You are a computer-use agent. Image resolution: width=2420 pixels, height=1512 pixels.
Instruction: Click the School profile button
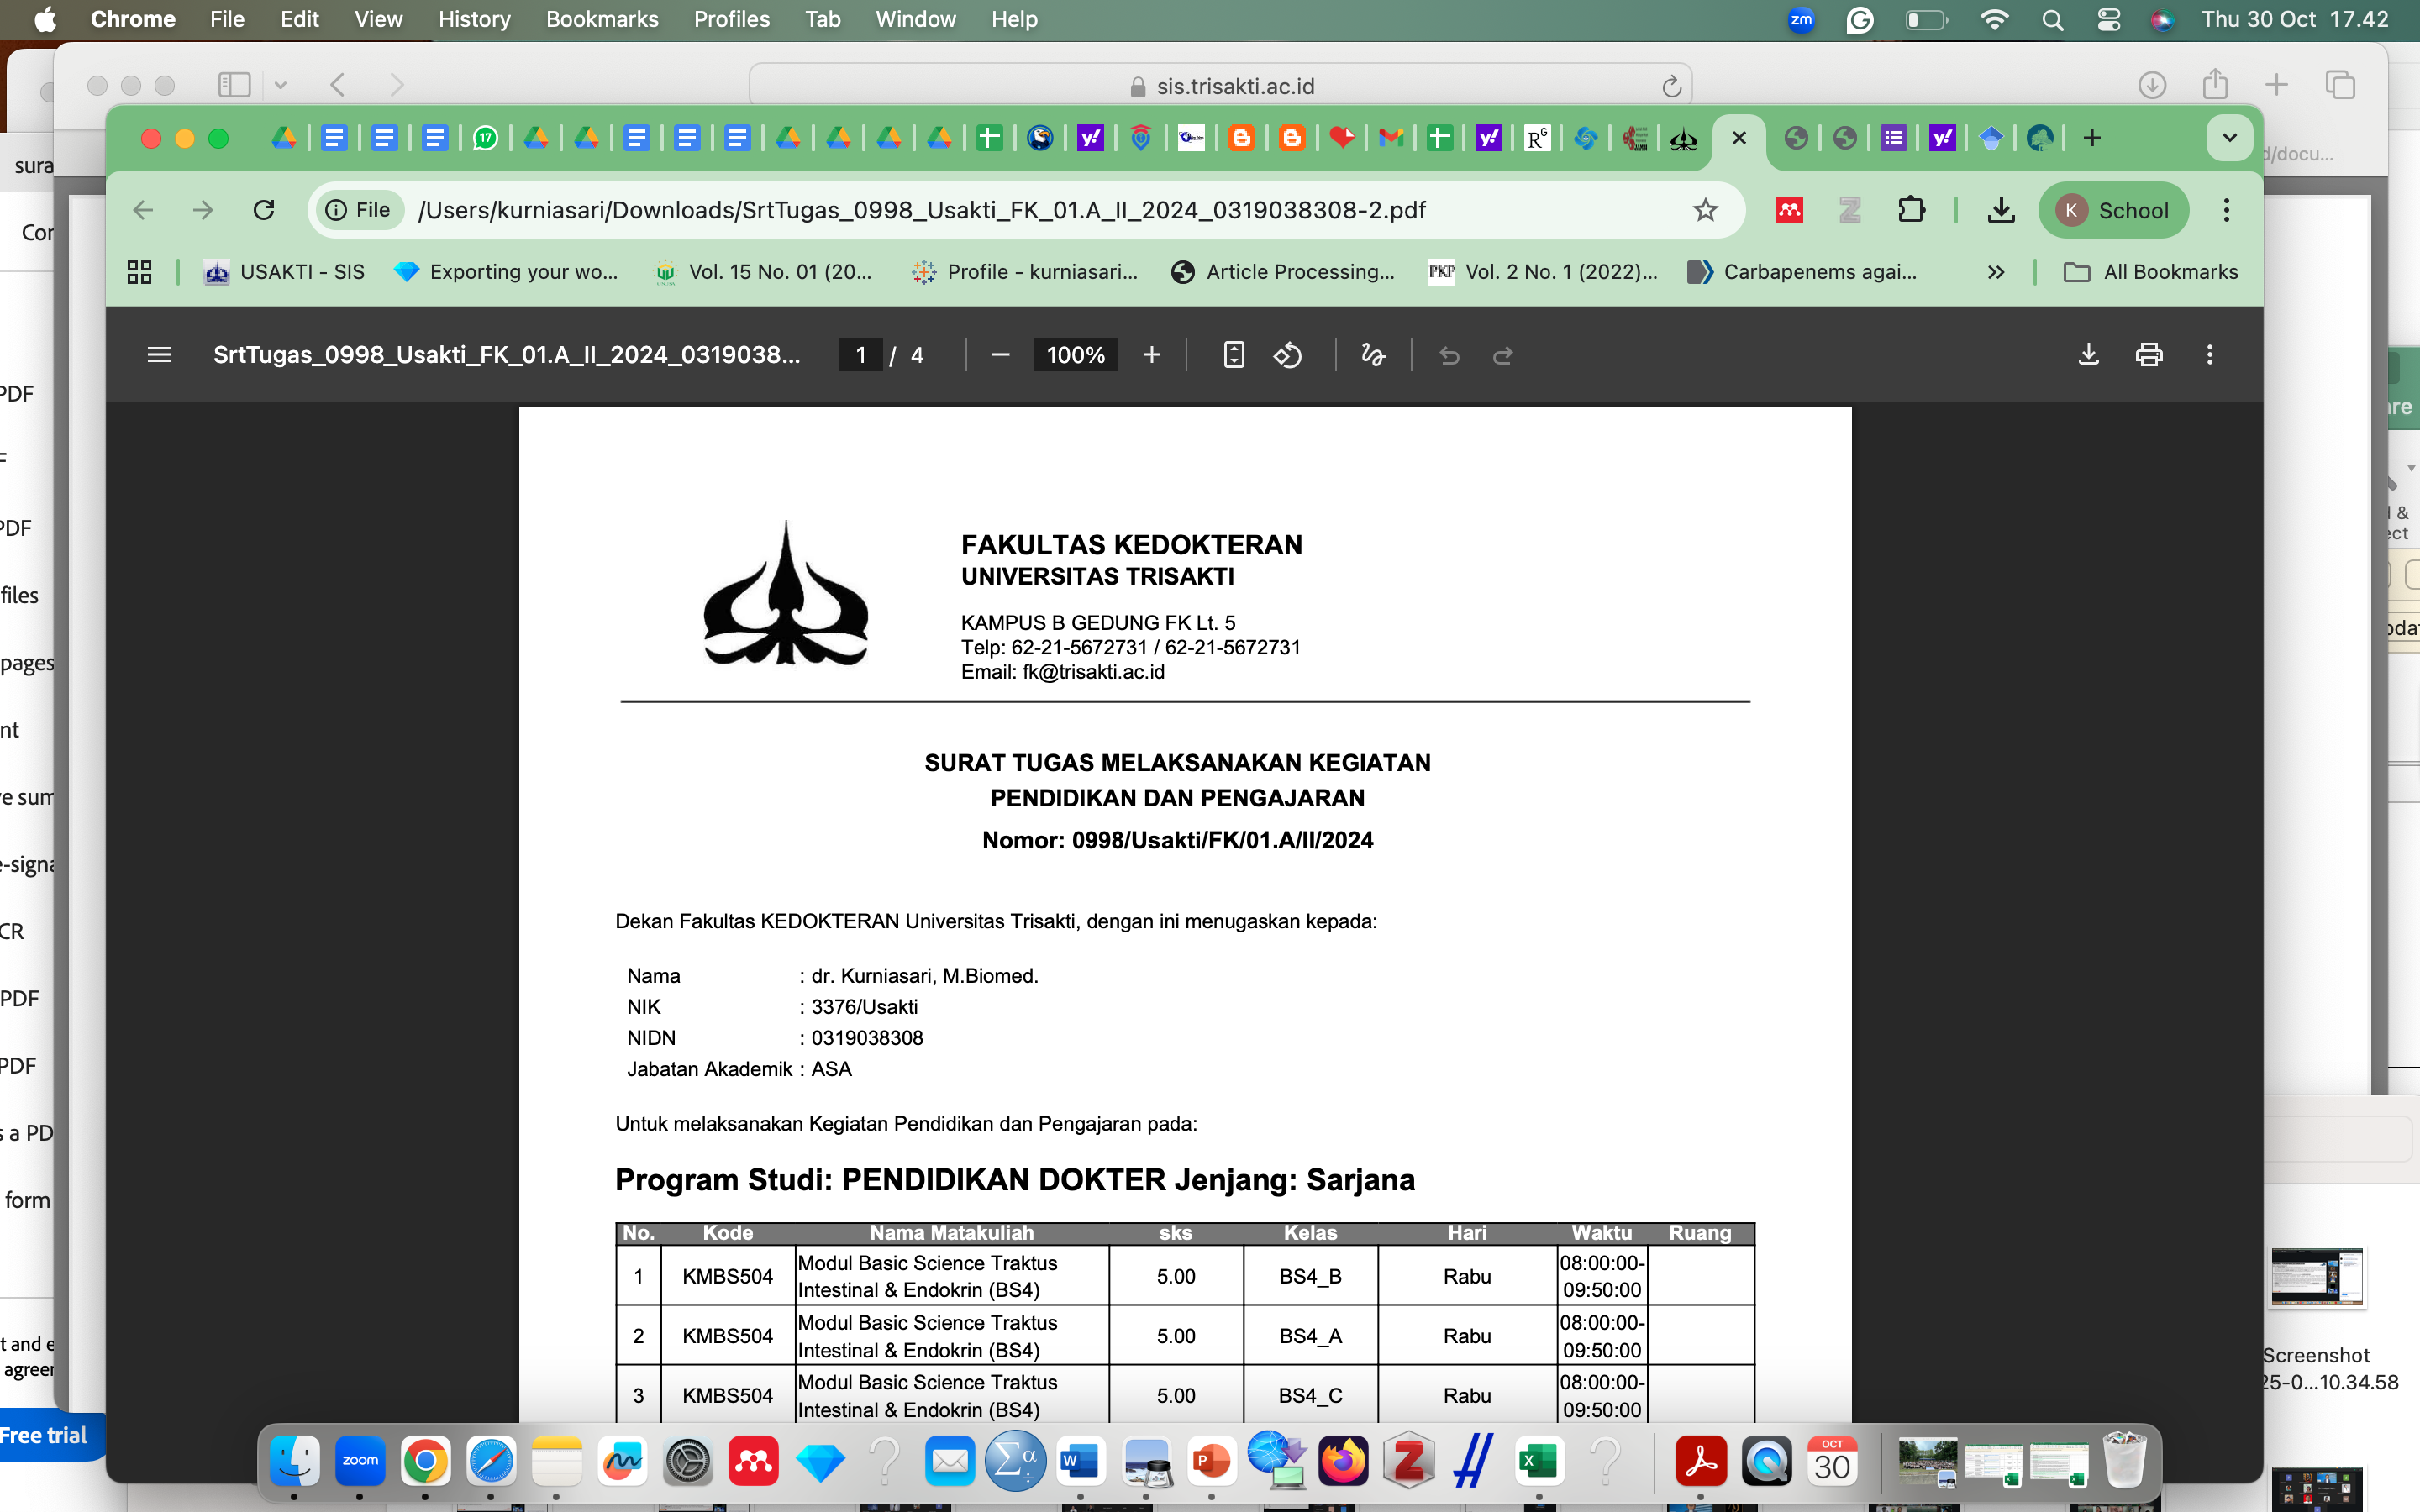2113,210
